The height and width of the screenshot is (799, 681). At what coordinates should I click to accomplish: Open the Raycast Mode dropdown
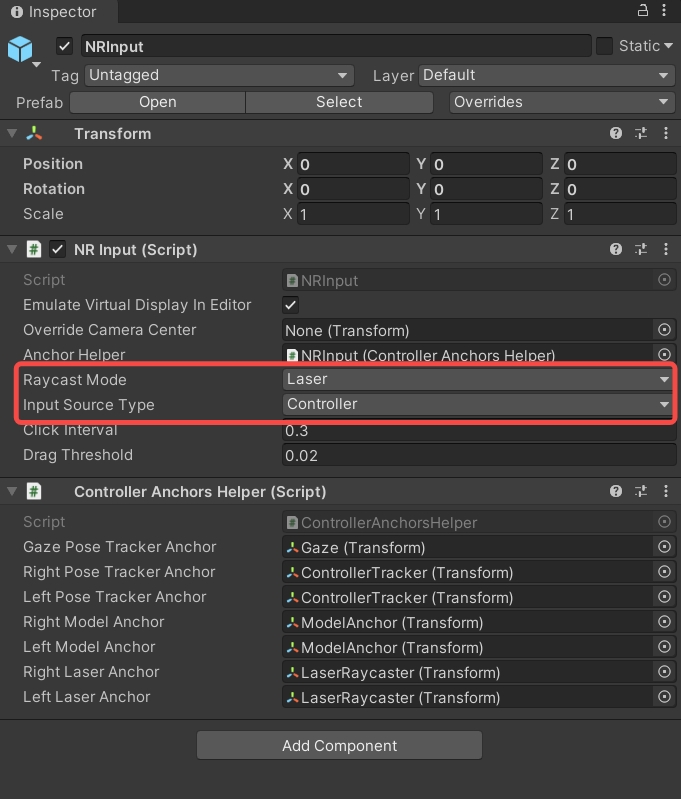478,380
